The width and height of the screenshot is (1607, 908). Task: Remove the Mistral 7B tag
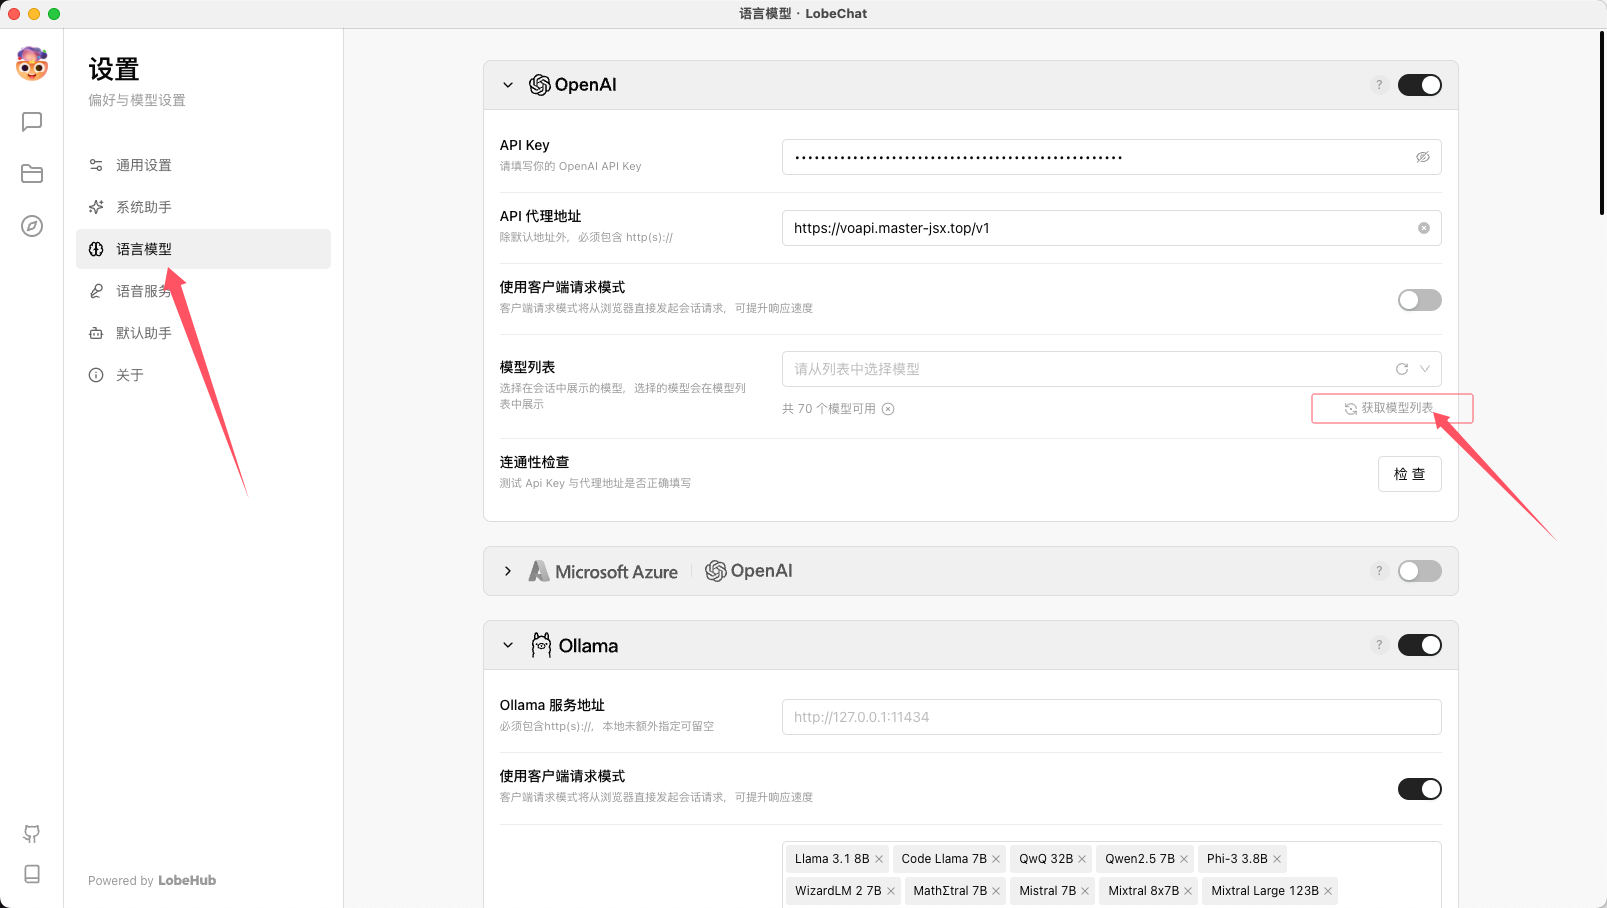(x=1085, y=891)
